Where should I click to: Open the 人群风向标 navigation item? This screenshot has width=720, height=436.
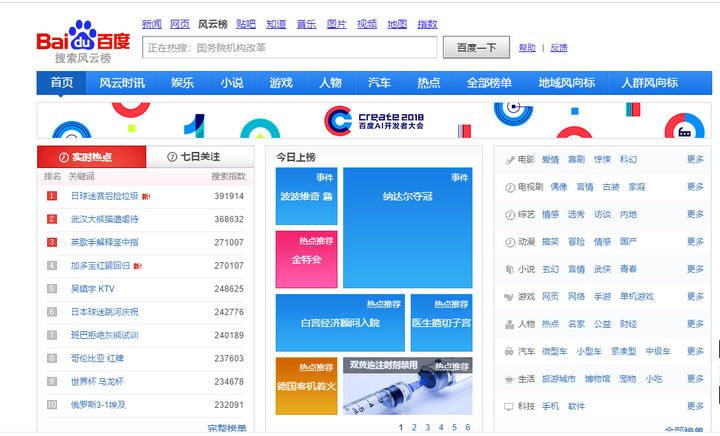(649, 83)
